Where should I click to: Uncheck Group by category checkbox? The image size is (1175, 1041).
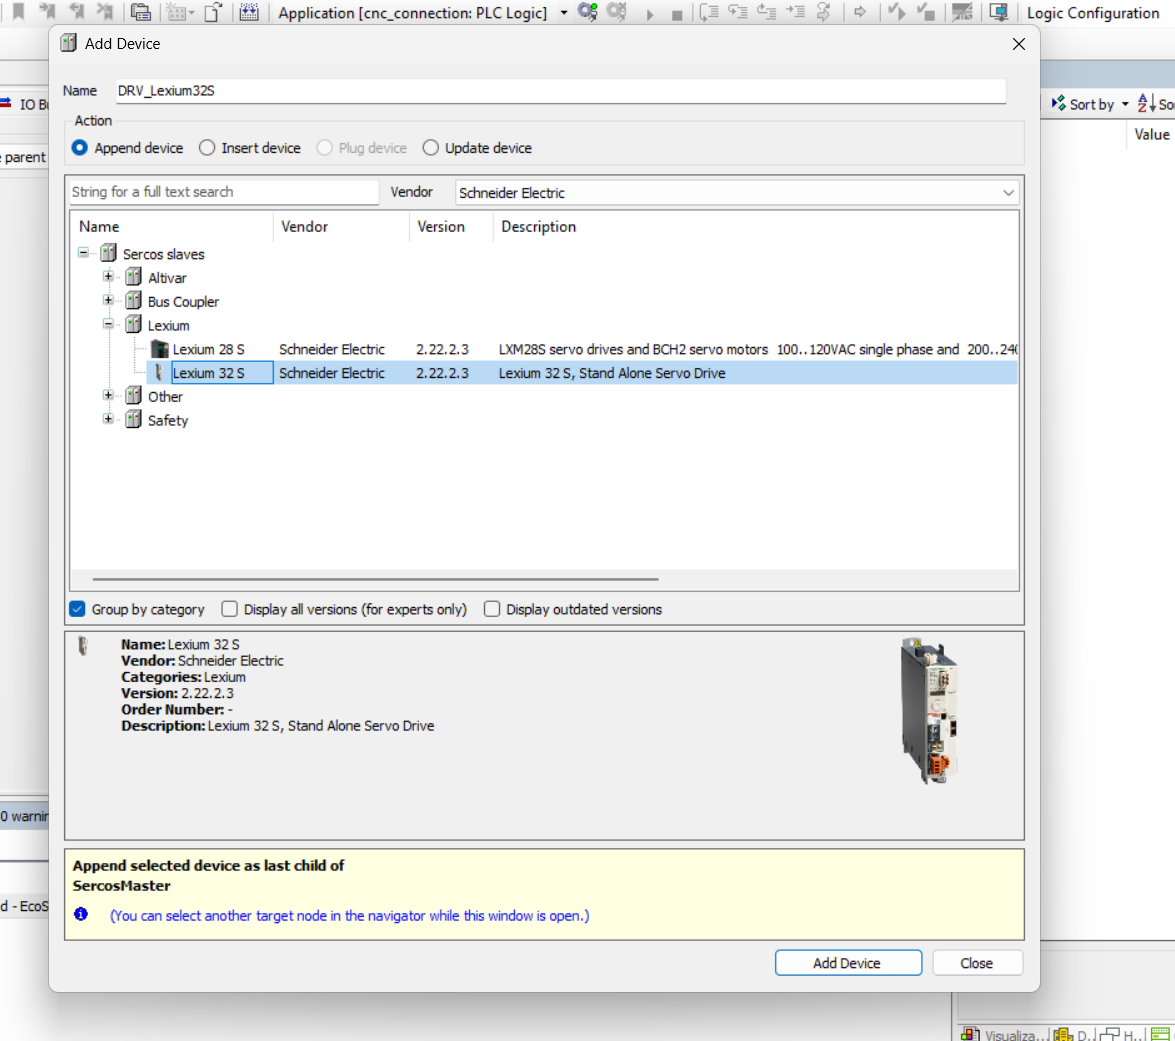(77, 609)
